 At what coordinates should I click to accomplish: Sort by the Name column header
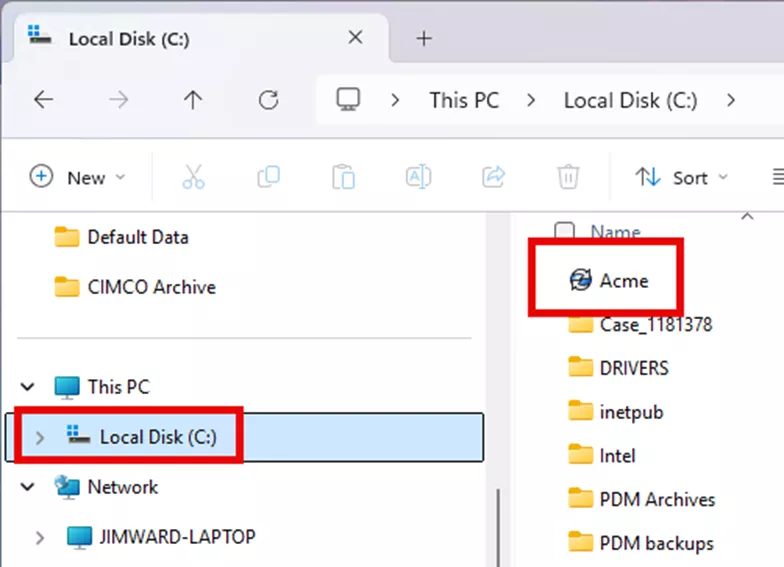point(616,232)
